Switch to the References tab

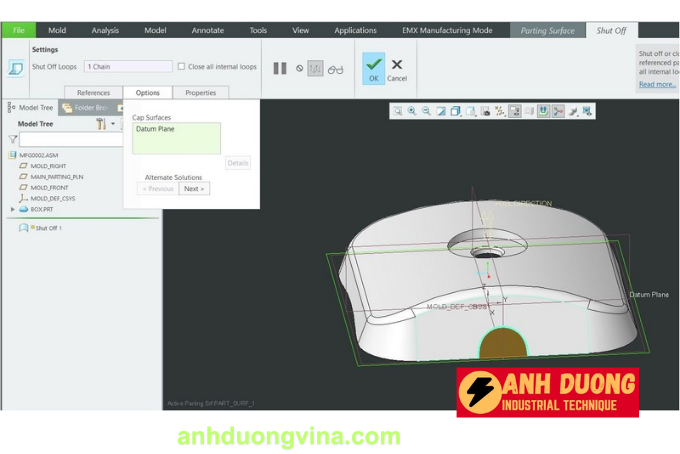tap(94, 93)
